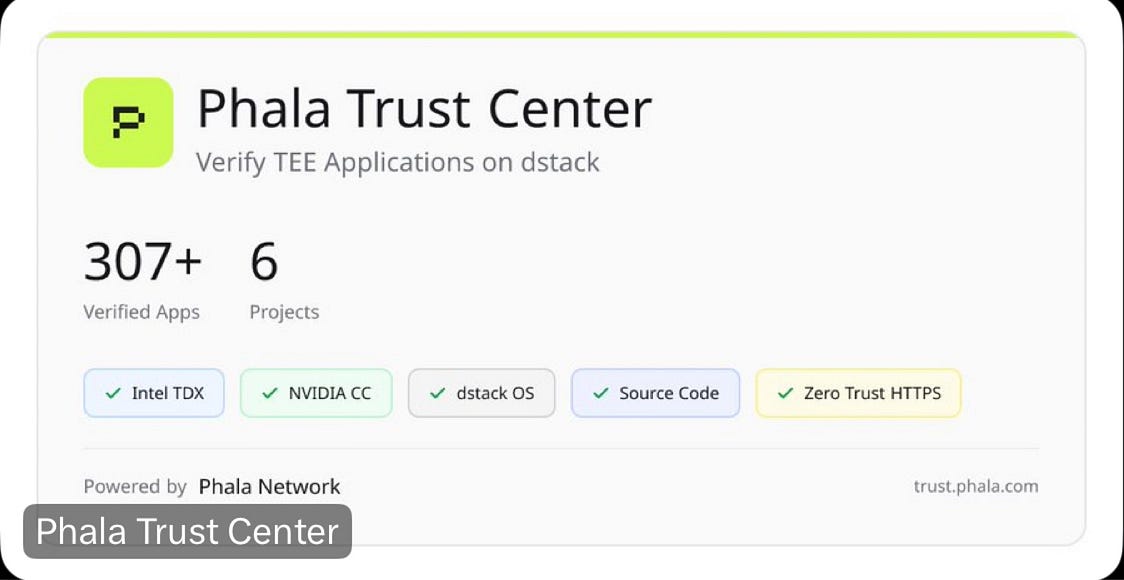
Task: Select the checkmark in the dstack OS badge
Action: [x=440, y=393]
